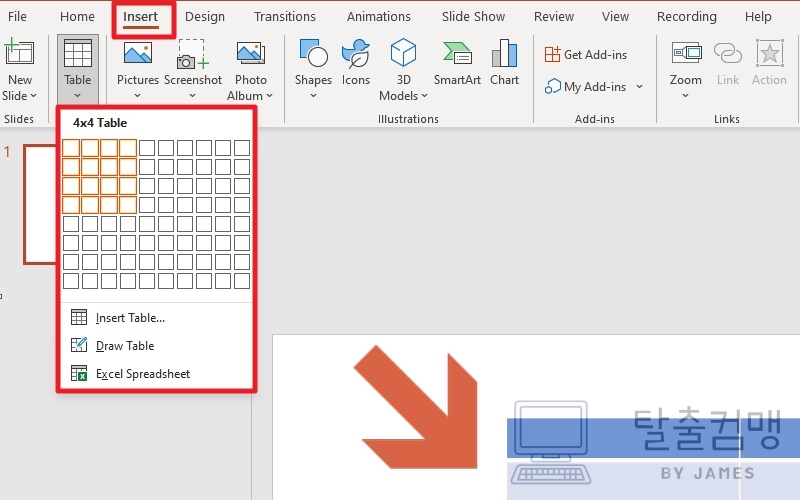
Task: Click the Draw Table pencil icon
Action: pyautogui.click(x=79, y=345)
